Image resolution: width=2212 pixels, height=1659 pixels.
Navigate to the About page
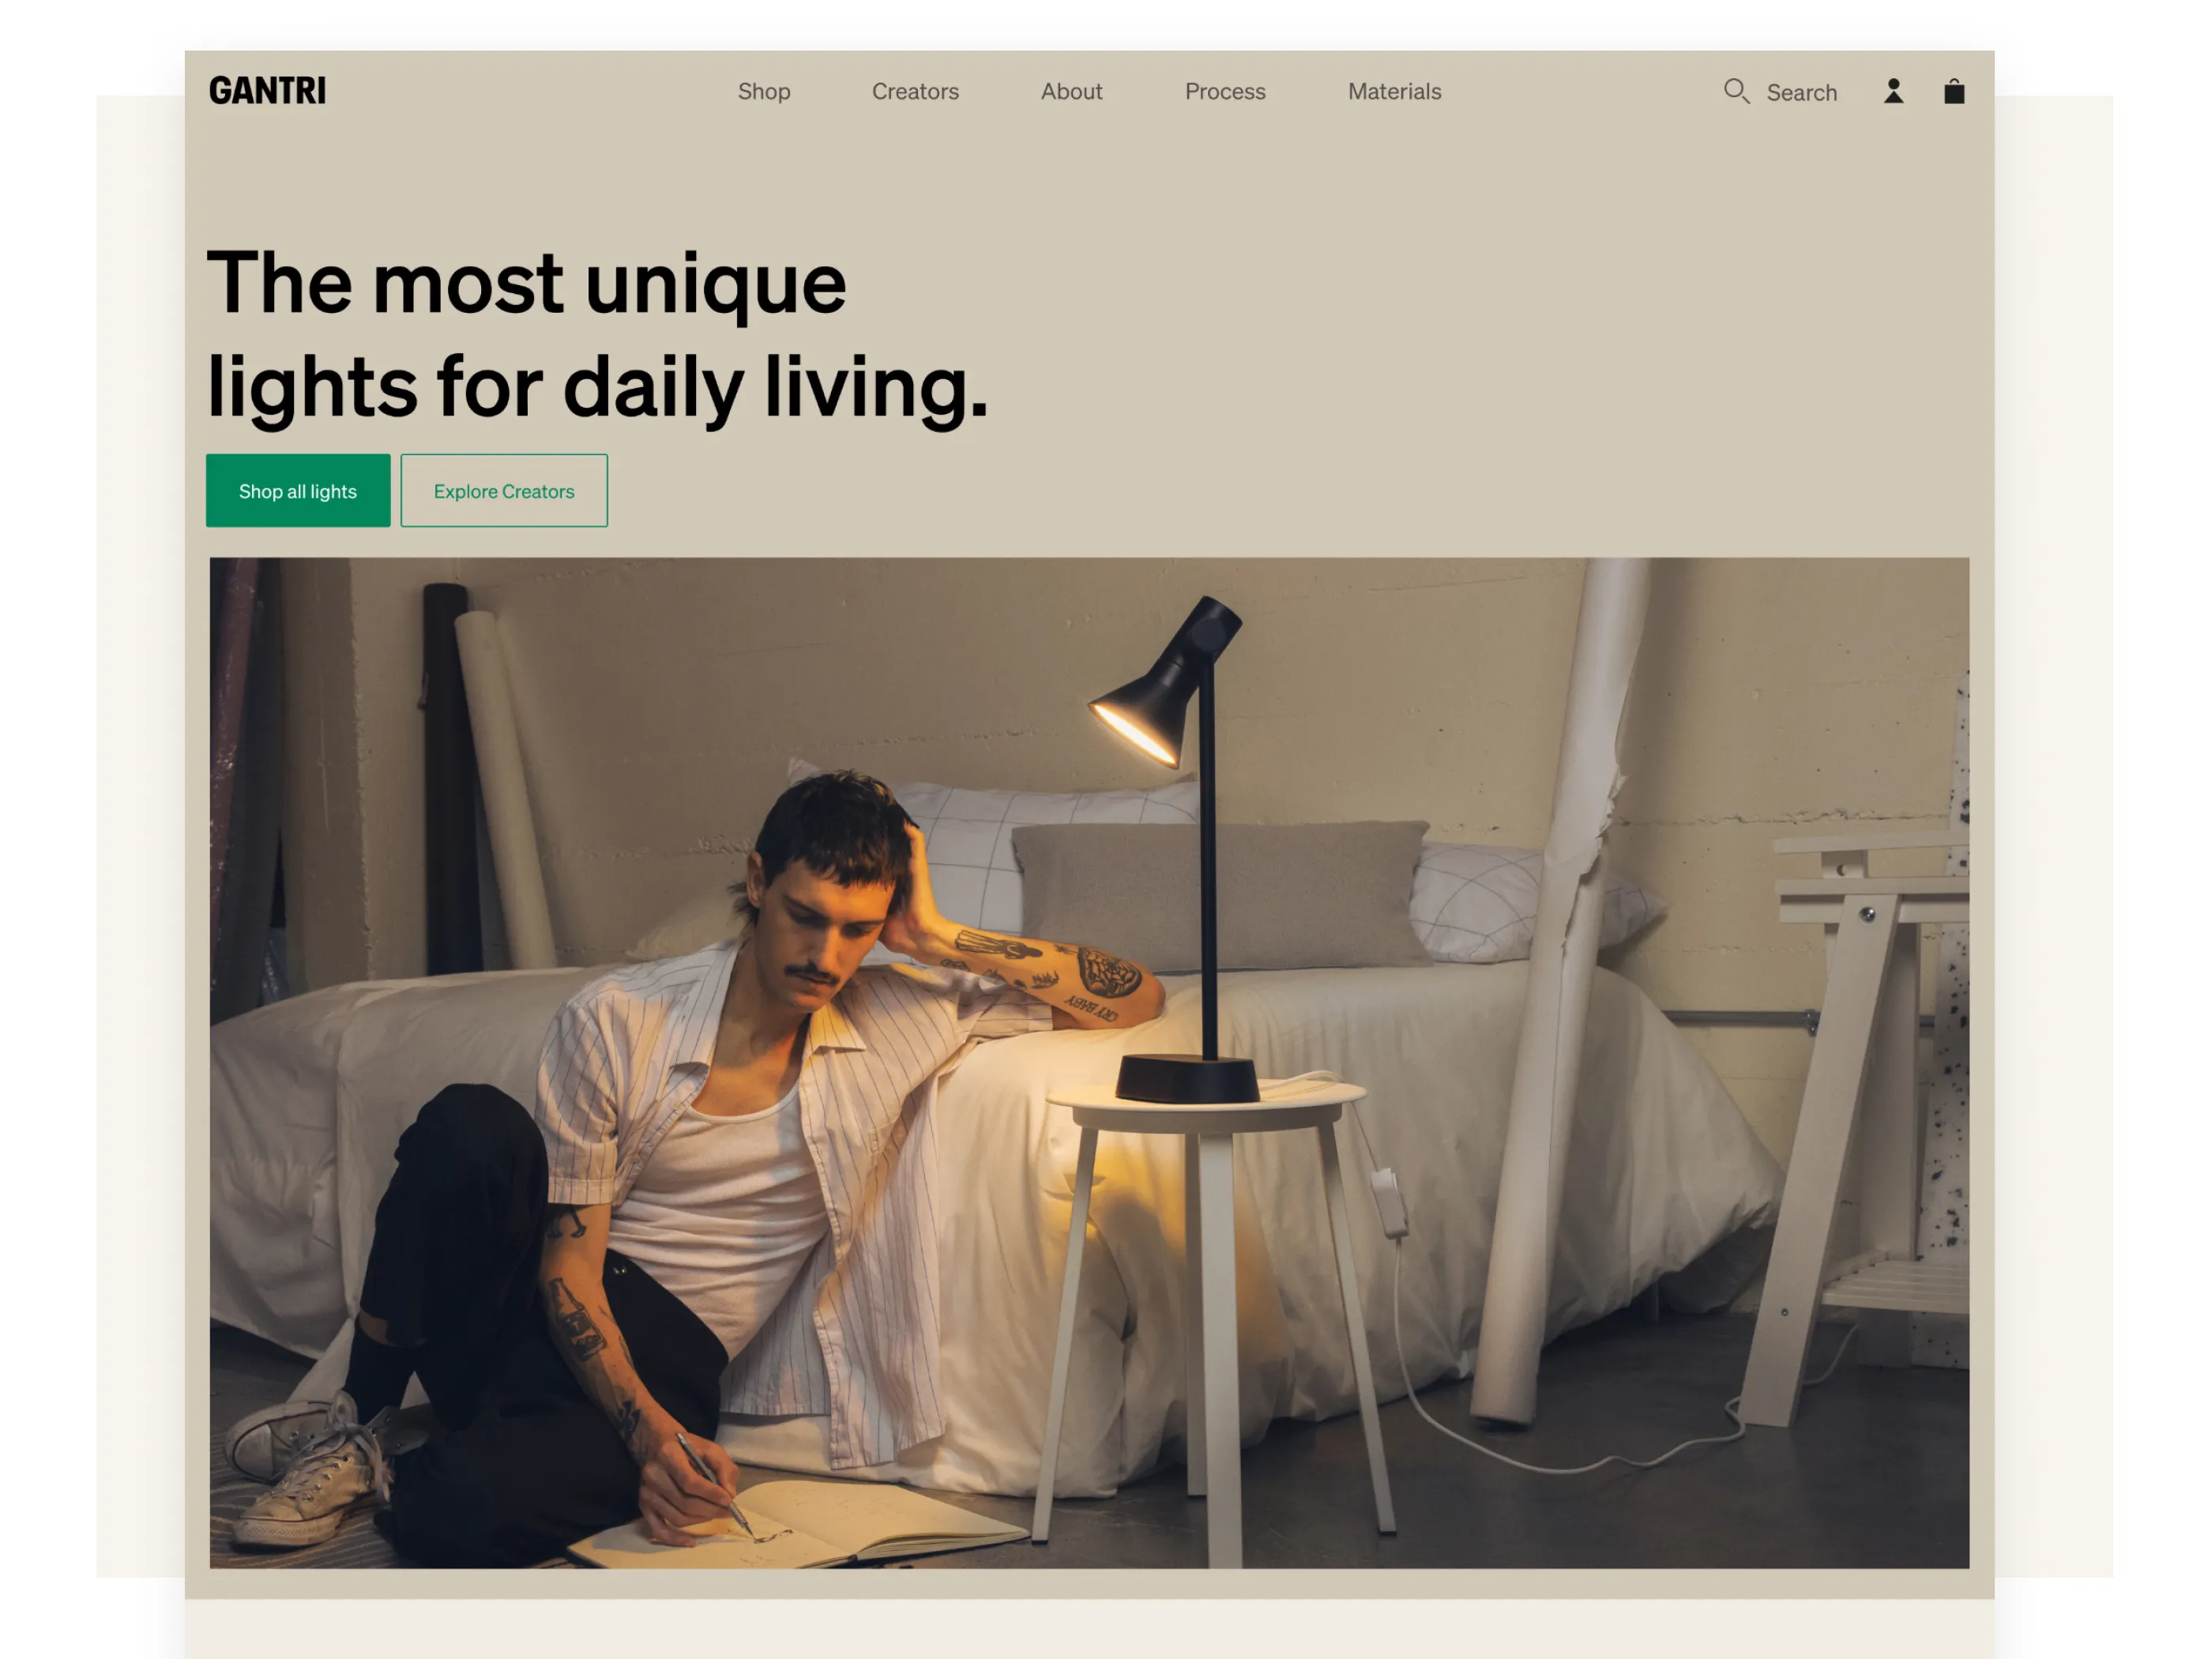(x=1071, y=91)
